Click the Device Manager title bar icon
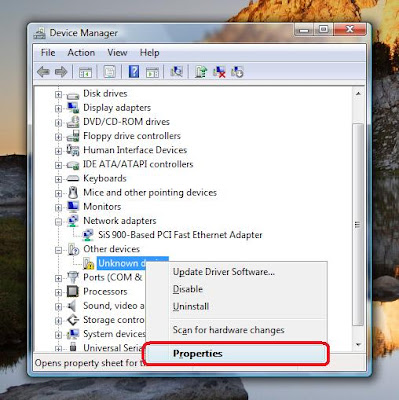Viewport: 399px width, 400px height. 40,33
